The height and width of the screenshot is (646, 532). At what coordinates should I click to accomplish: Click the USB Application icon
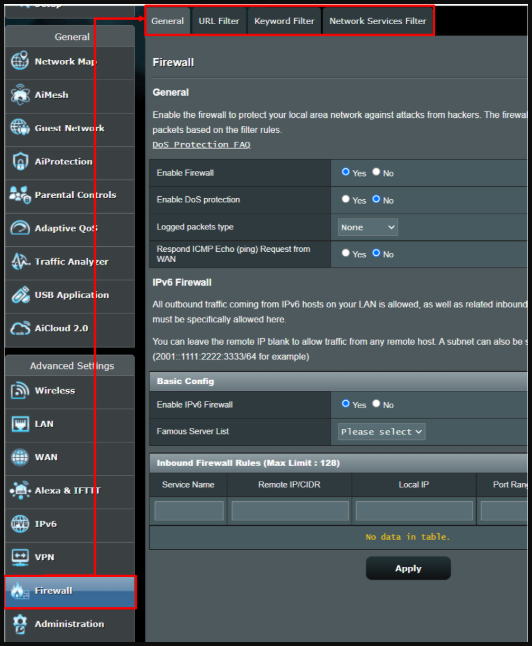click(20, 295)
